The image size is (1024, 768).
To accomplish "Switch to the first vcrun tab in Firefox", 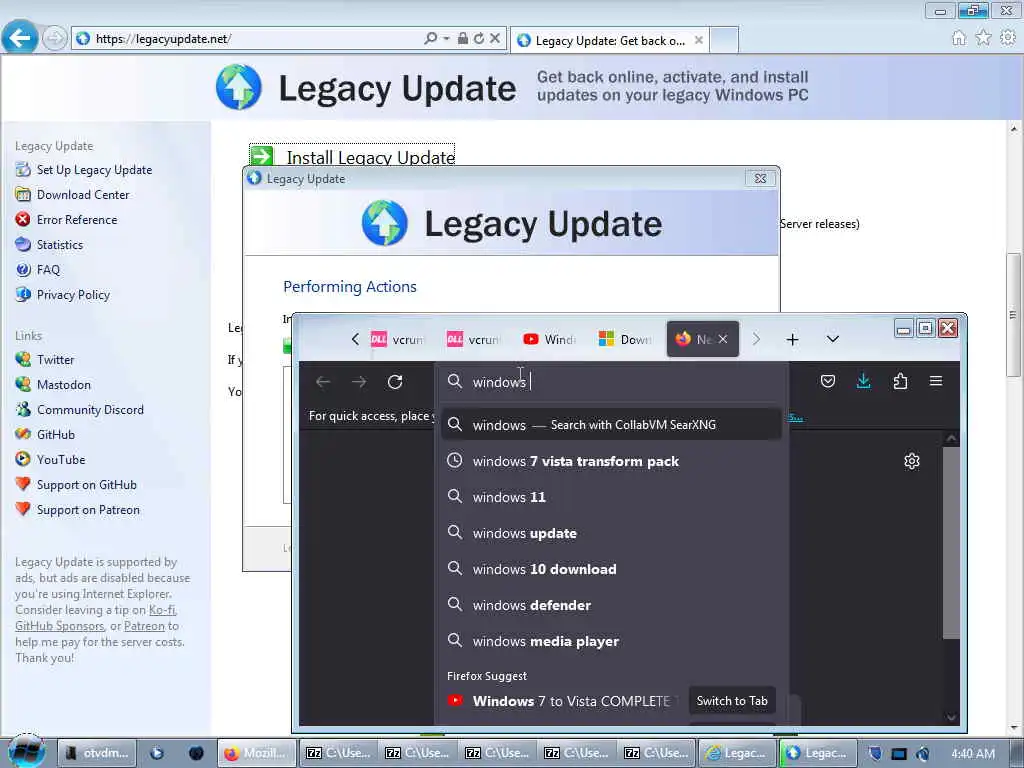I will point(398,340).
